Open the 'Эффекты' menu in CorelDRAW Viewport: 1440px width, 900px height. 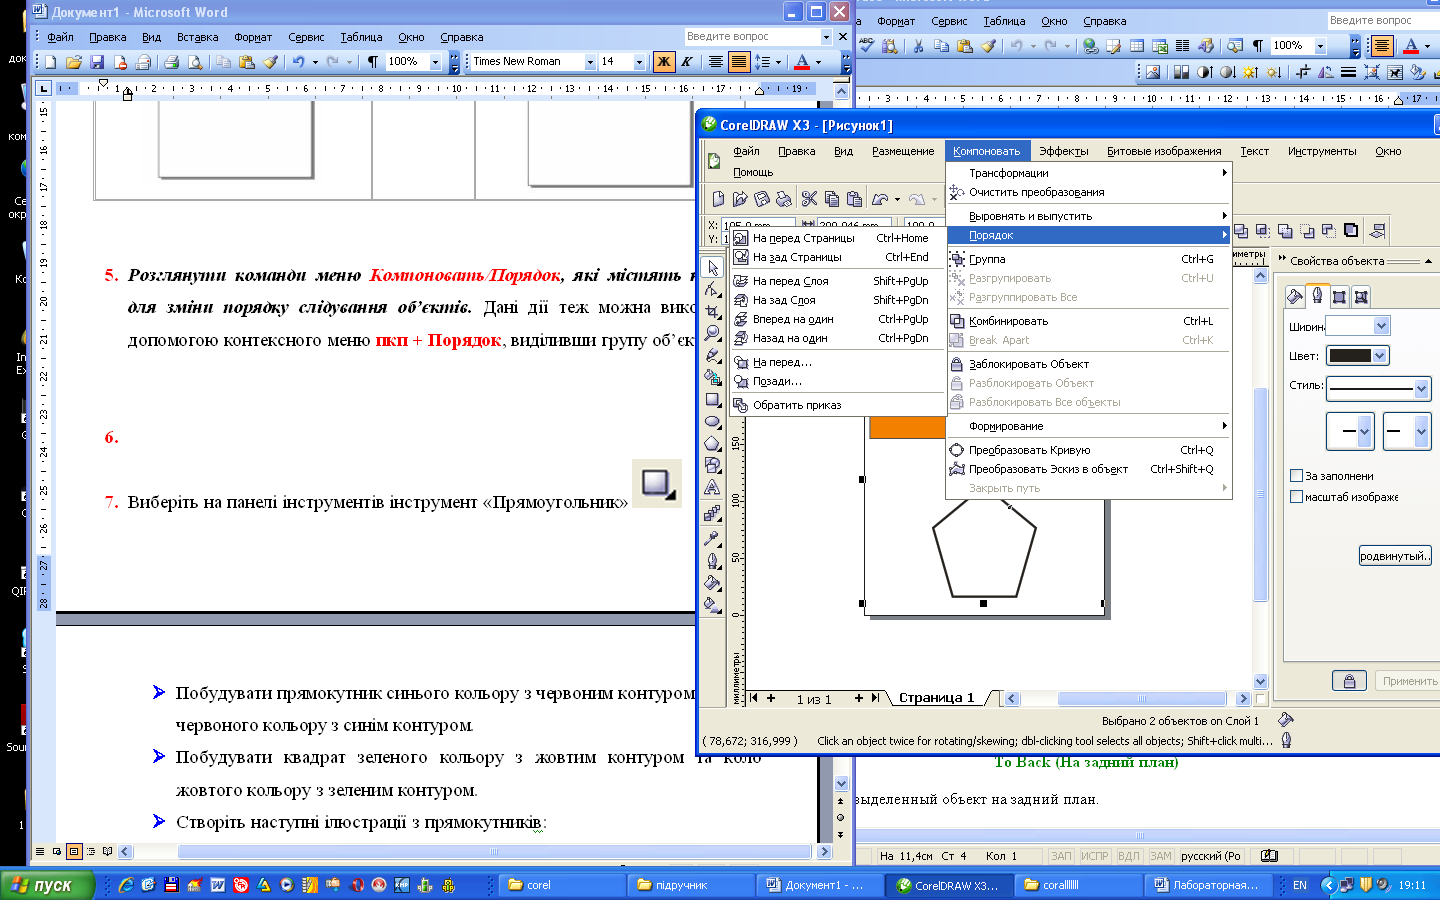coord(1063,151)
